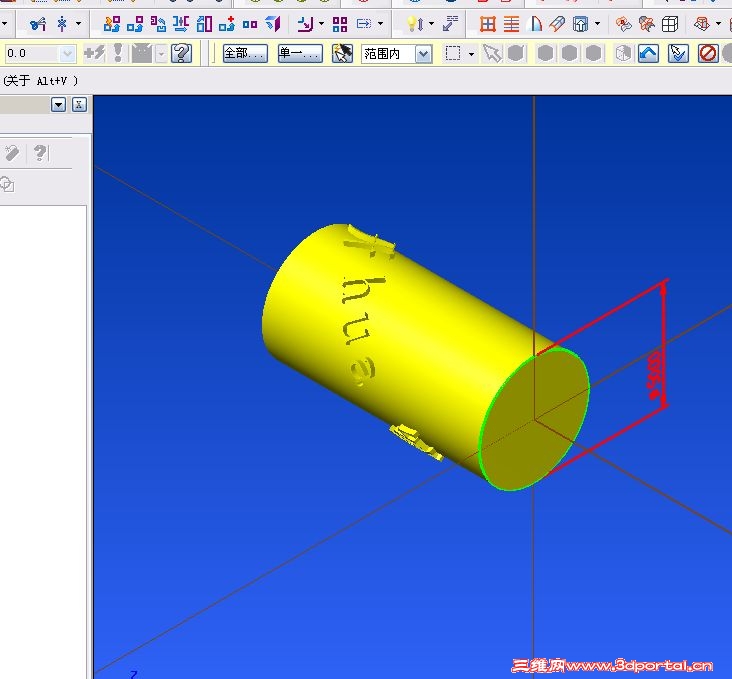Viewport: 732px width, 679px height.
Task: Click the cursor-with-spark select icon beside 单一
Action: tap(342, 54)
